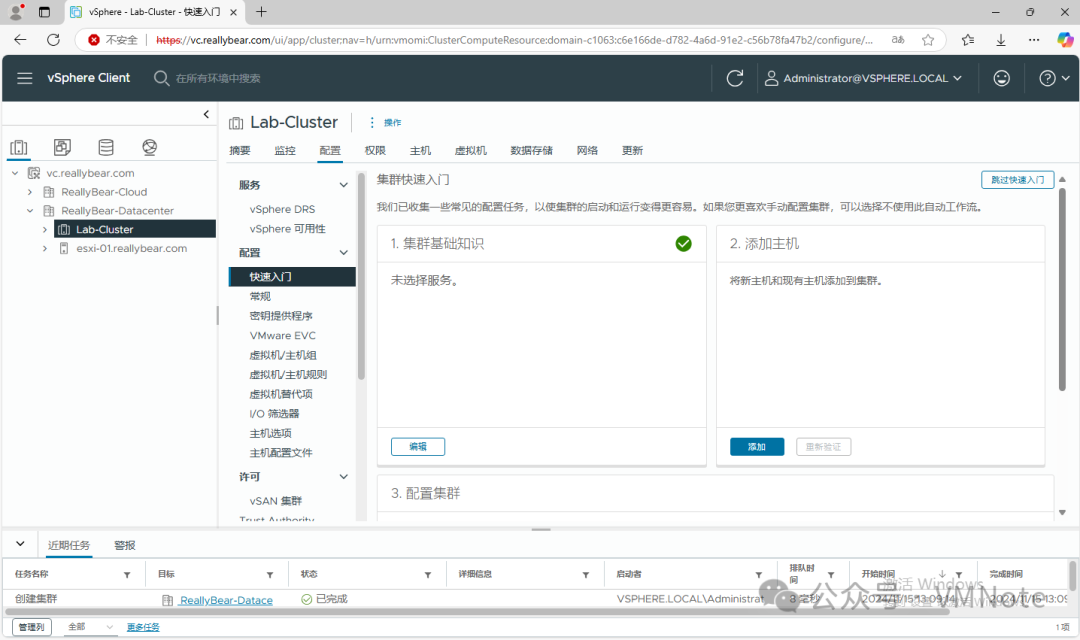
Task: Open the help question mark menu
Action: tap(1054, 79)
